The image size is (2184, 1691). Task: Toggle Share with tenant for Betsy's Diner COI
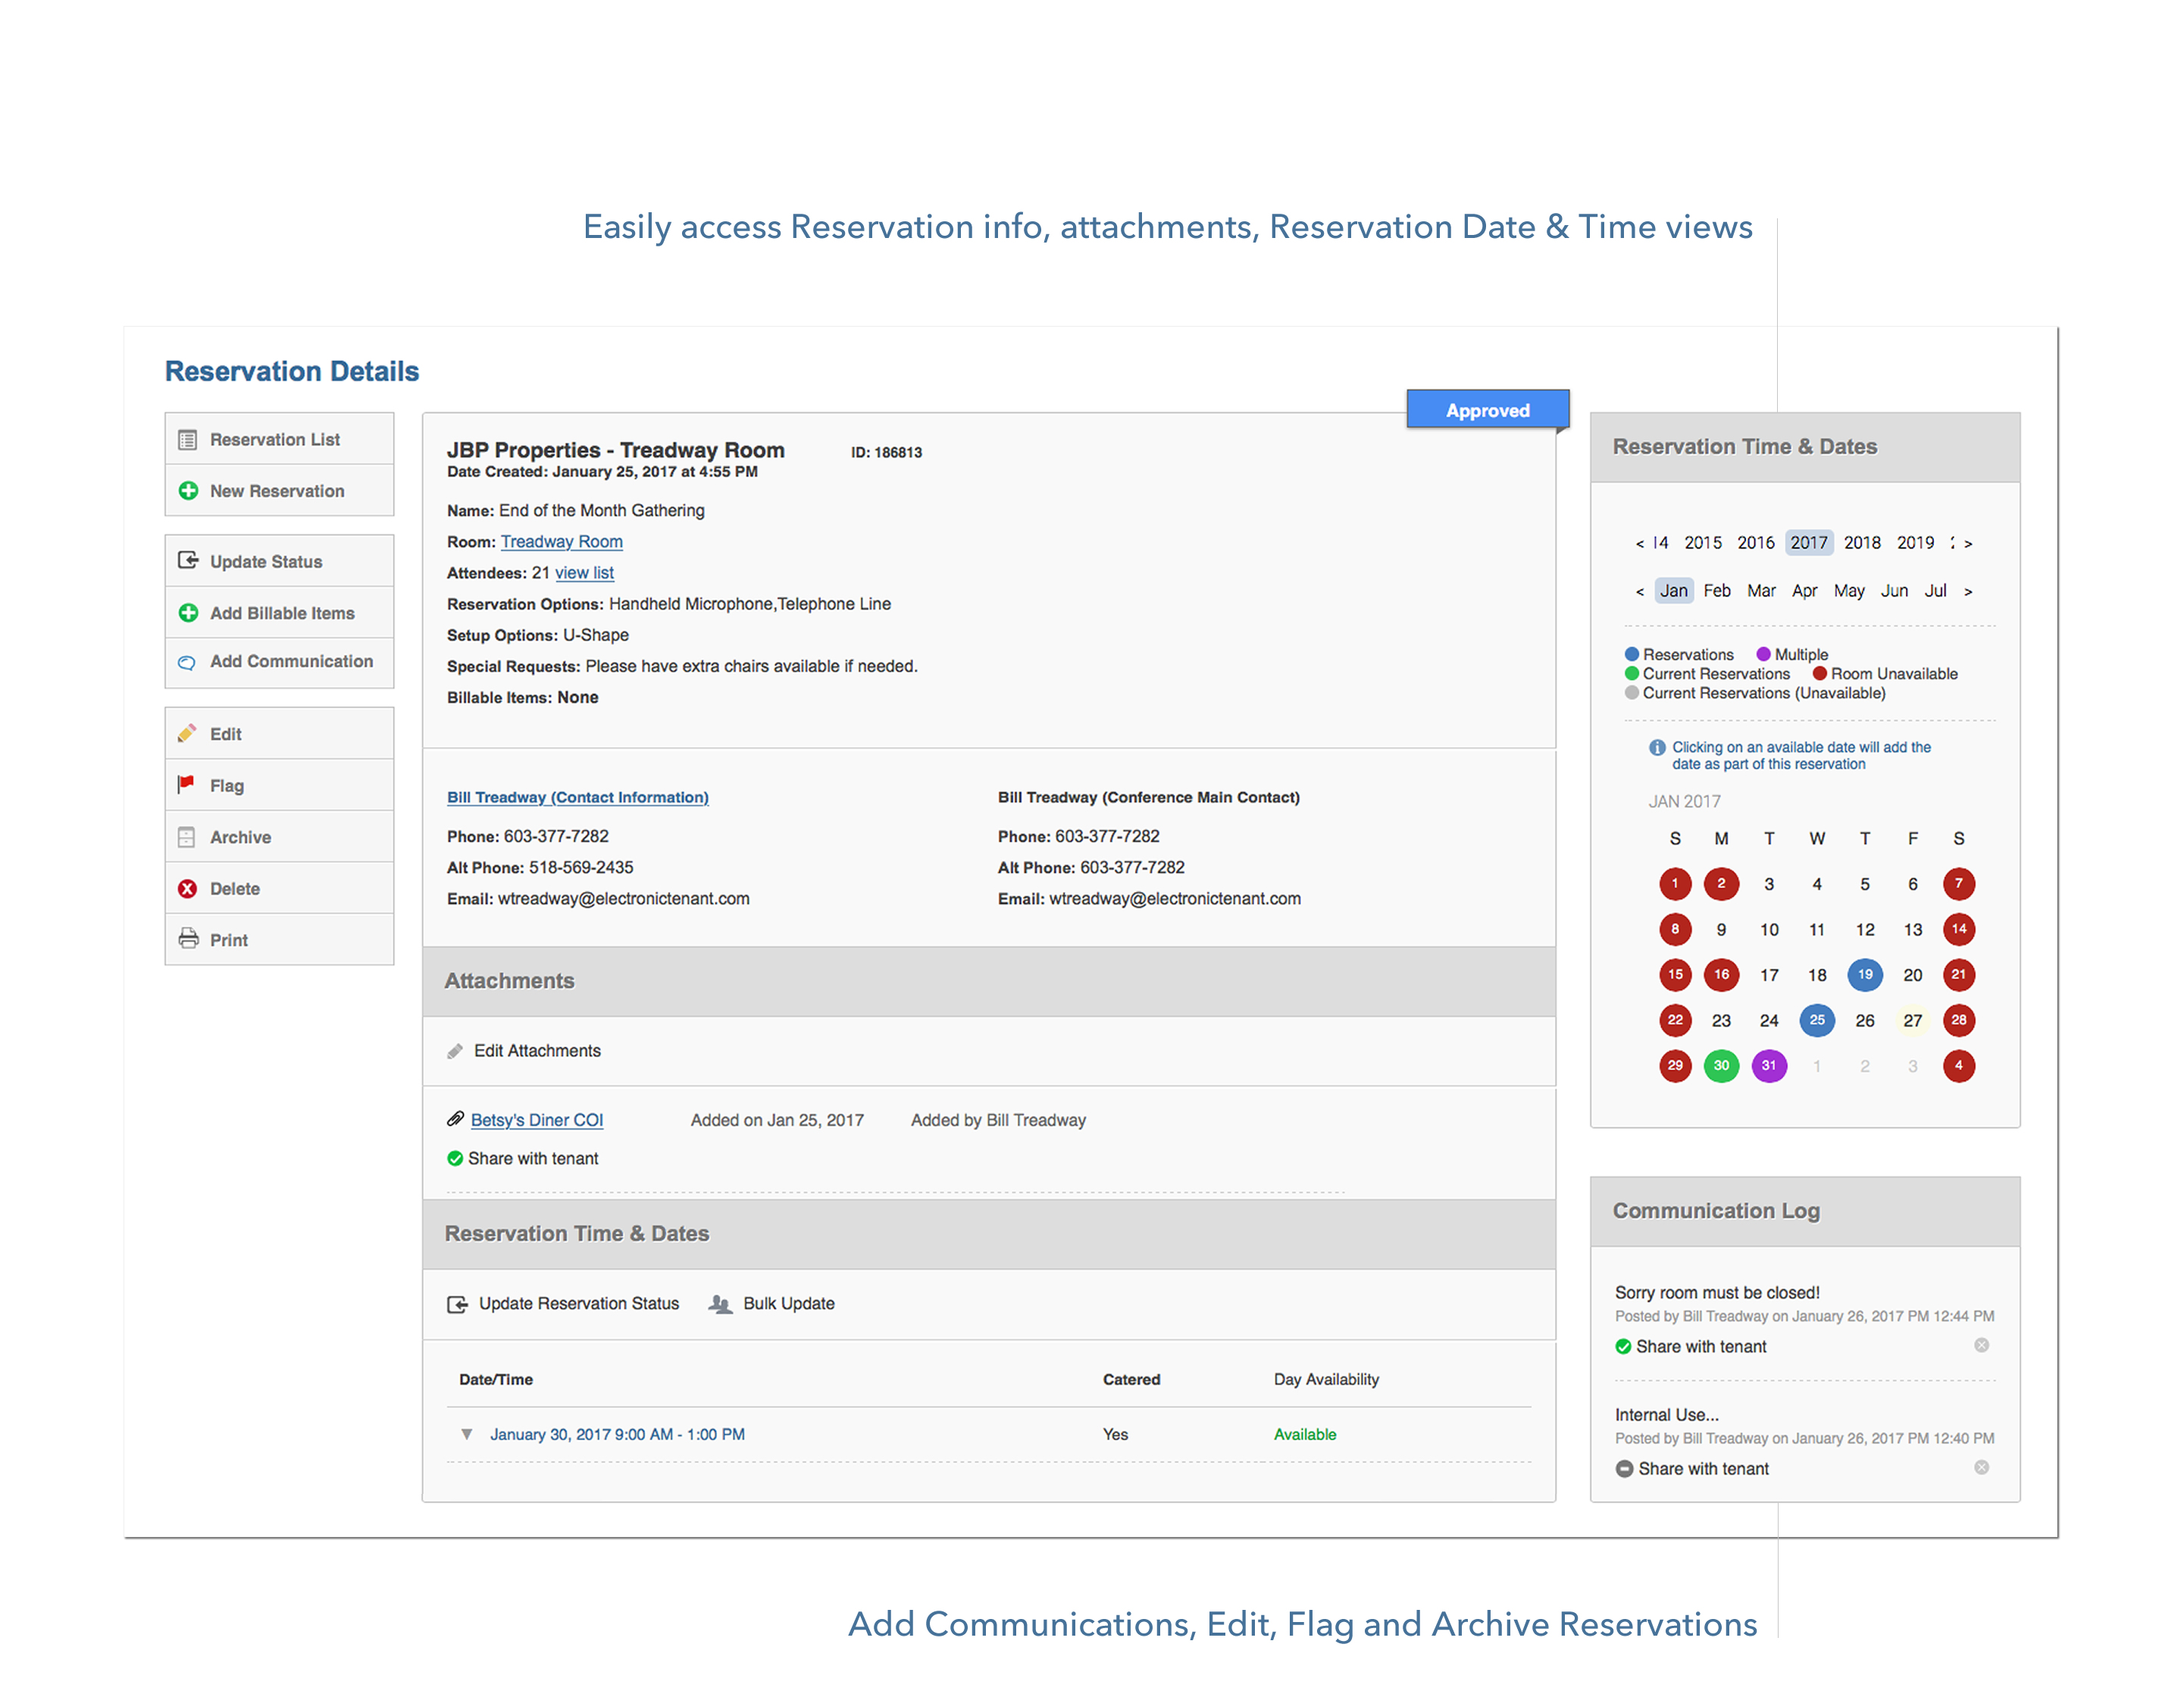[455, 1159]
